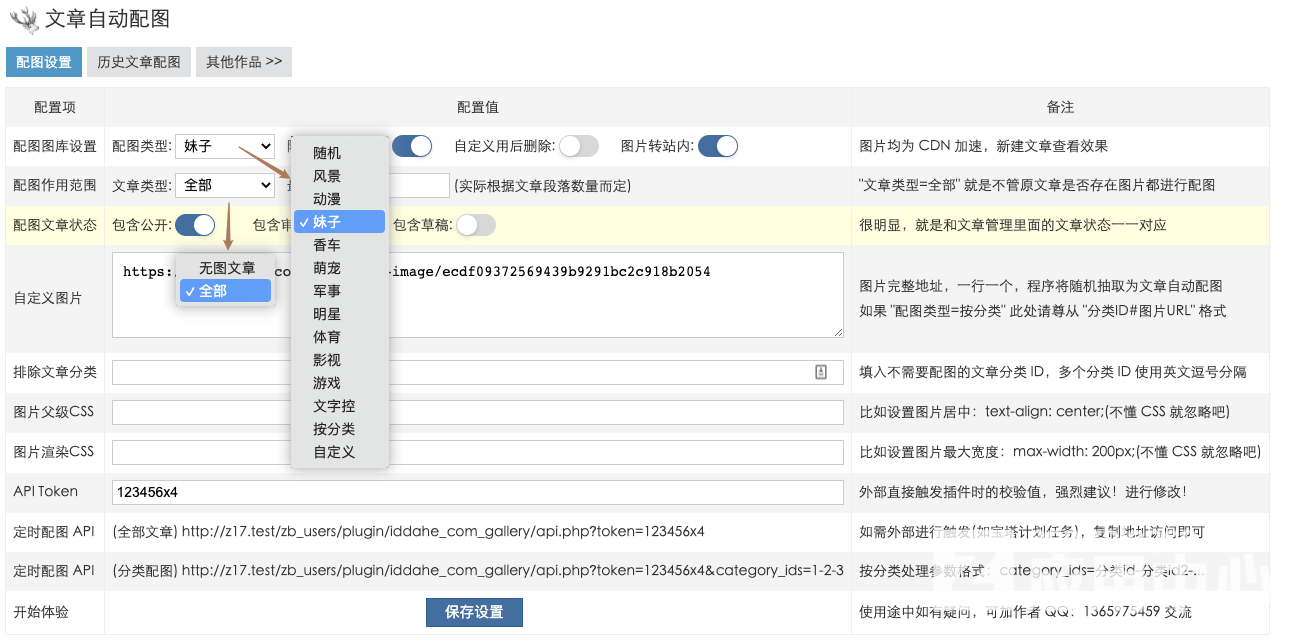Click into the API Token input field
1292x644 pixels.
point(478,492)
